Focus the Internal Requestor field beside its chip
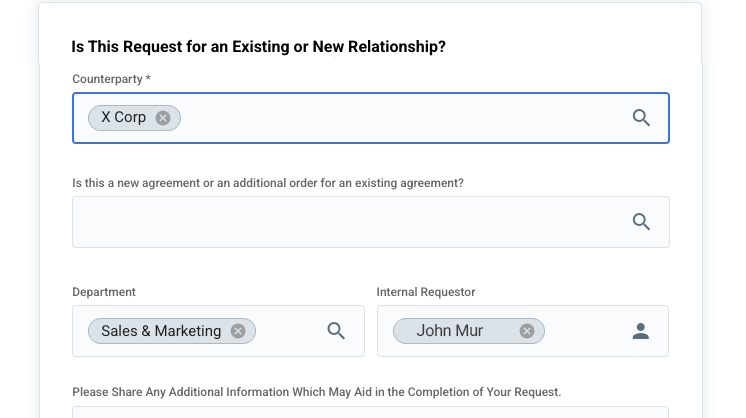The height and width of the screenshot is (418, 746). (584, 331)
